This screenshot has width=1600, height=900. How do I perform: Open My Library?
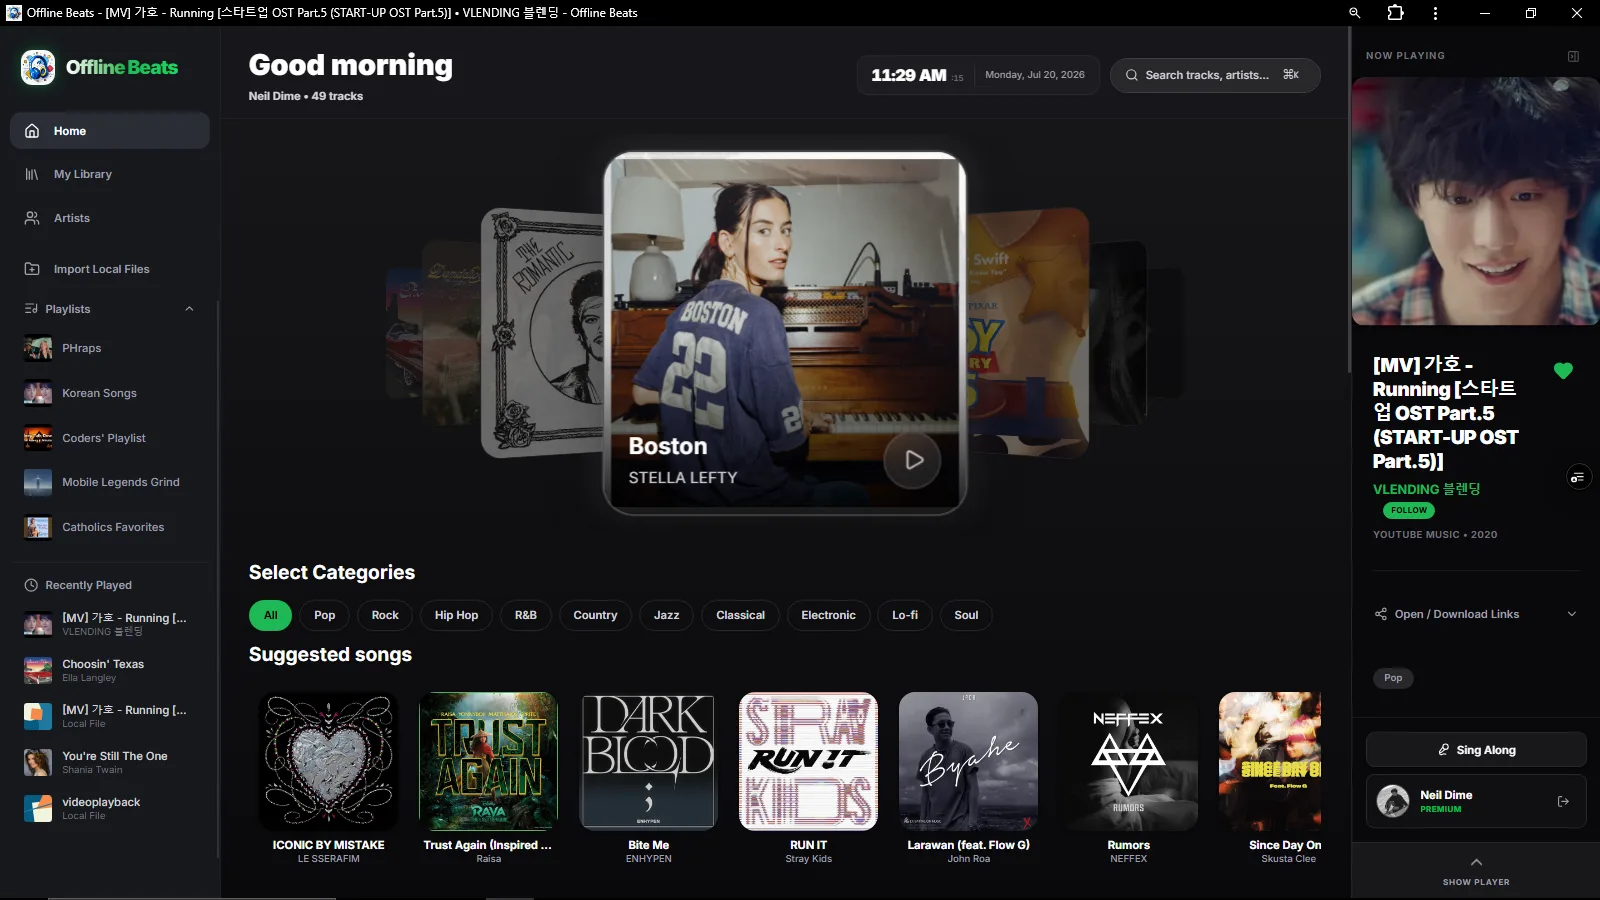(x=110, y=174)
